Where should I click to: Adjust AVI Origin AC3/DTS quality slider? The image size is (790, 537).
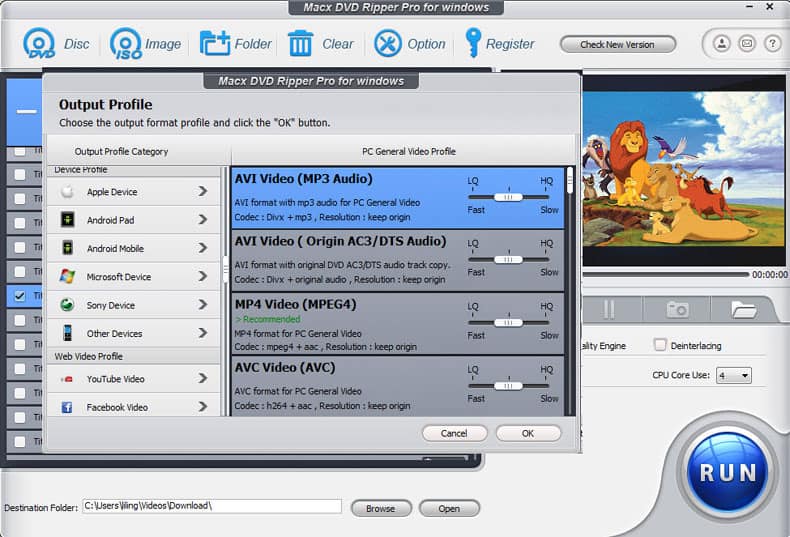coord(508,259)
